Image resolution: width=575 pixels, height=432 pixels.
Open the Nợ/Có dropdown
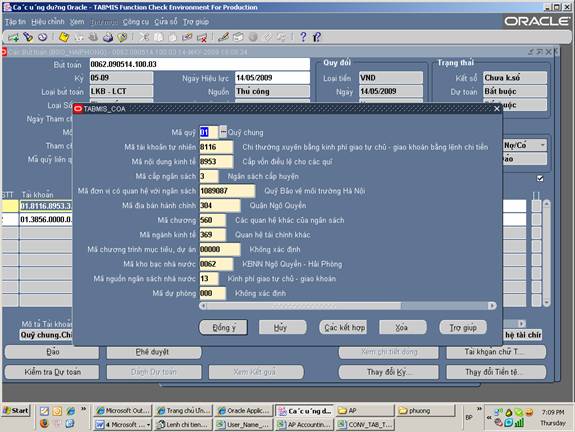click(542, 145)
